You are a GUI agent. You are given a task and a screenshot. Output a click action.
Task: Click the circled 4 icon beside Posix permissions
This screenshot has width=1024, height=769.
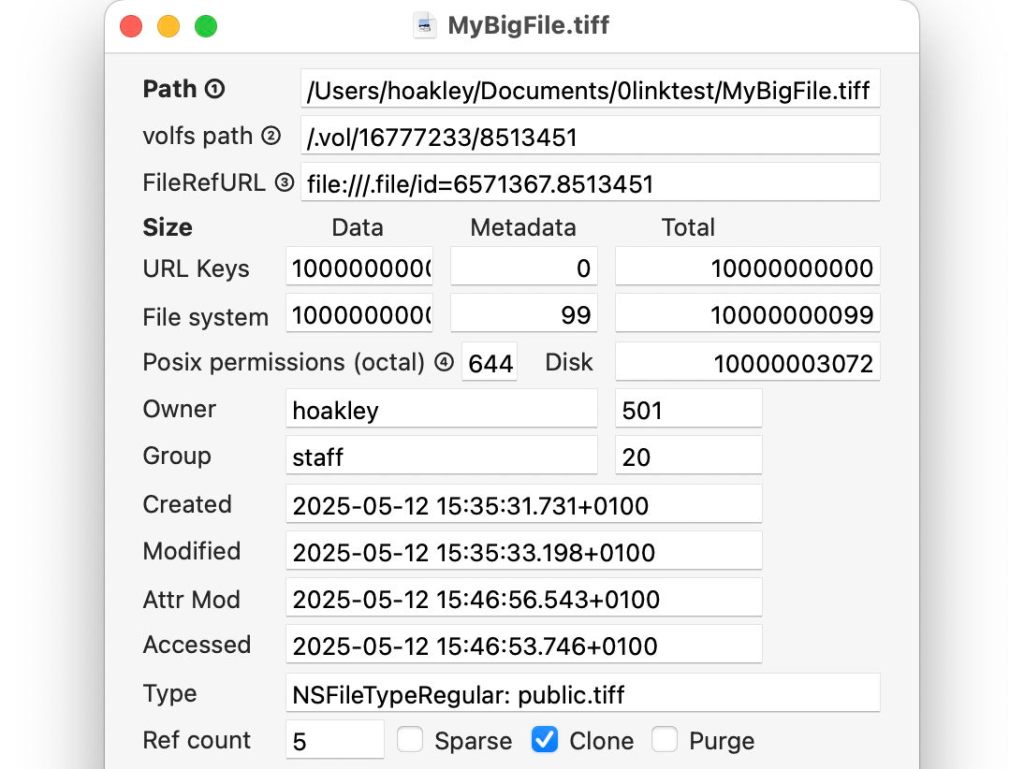pos(444,362)
